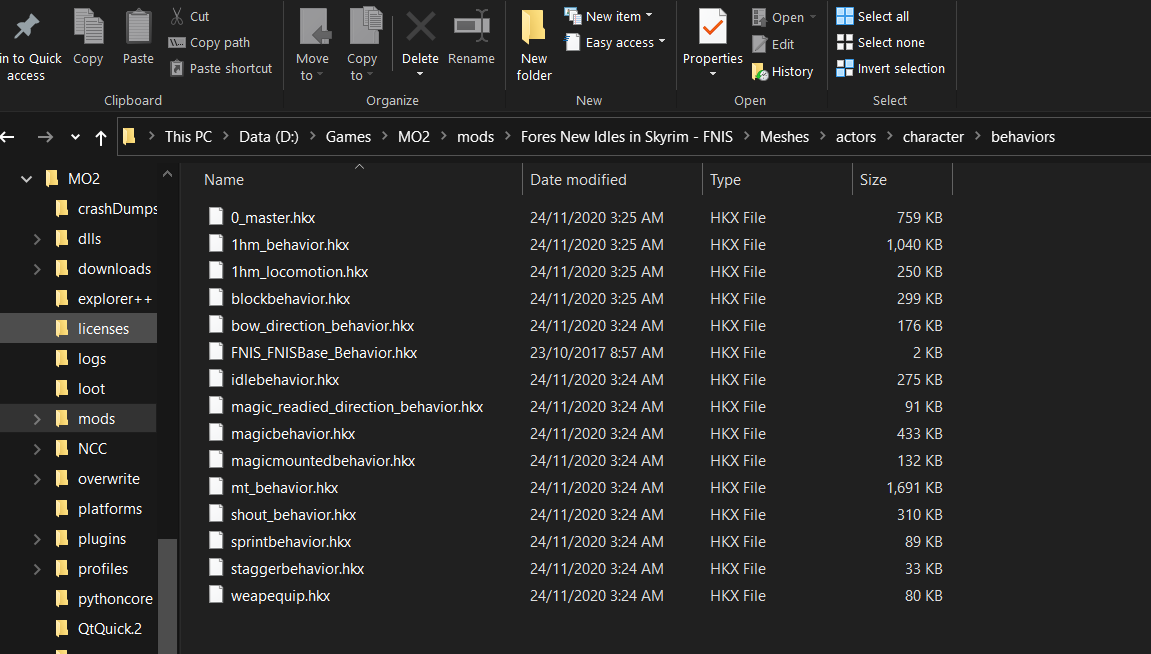Select crashDumps folder in tree
This screenshot has height=654, width=1151.
106,208
